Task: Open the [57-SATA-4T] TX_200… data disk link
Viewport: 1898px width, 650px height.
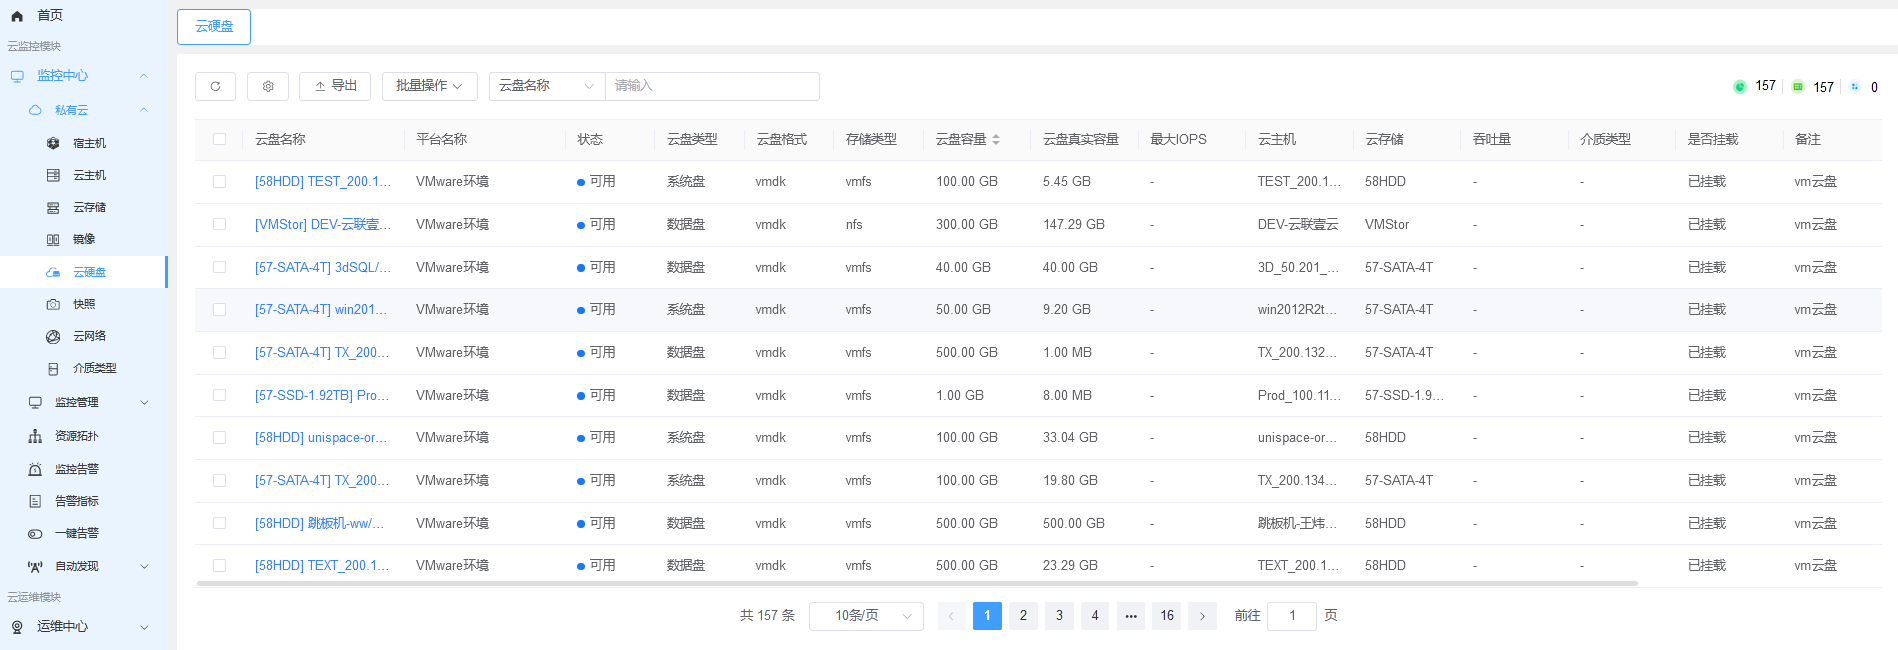Action: point(322,352)
